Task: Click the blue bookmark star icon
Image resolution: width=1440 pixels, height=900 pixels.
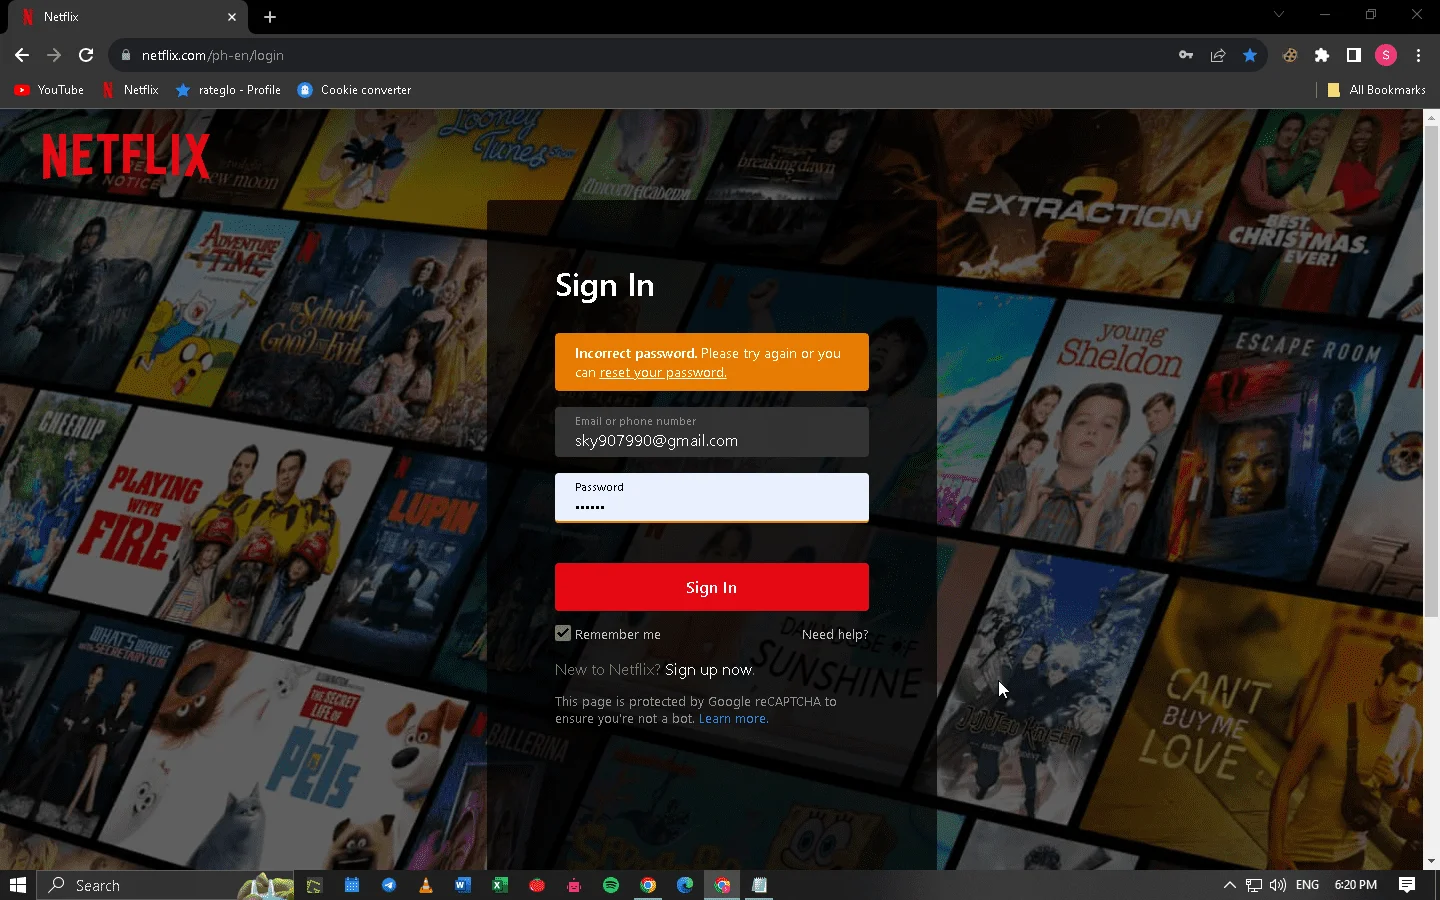Action: coord(1250,55)
